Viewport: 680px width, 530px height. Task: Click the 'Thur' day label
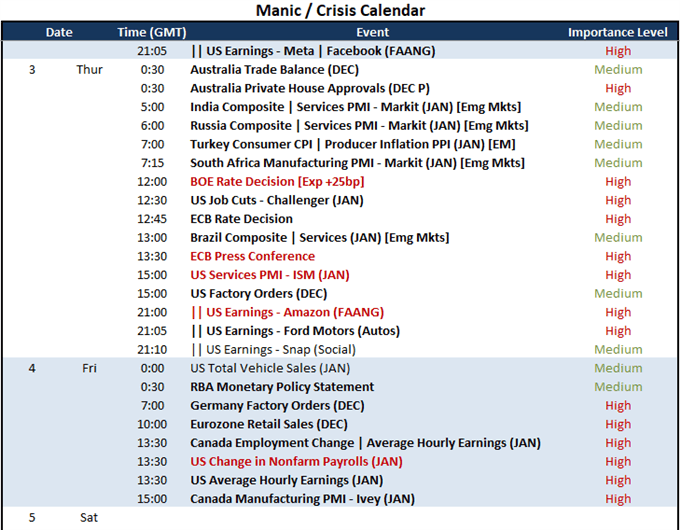[x=89, y=69]
